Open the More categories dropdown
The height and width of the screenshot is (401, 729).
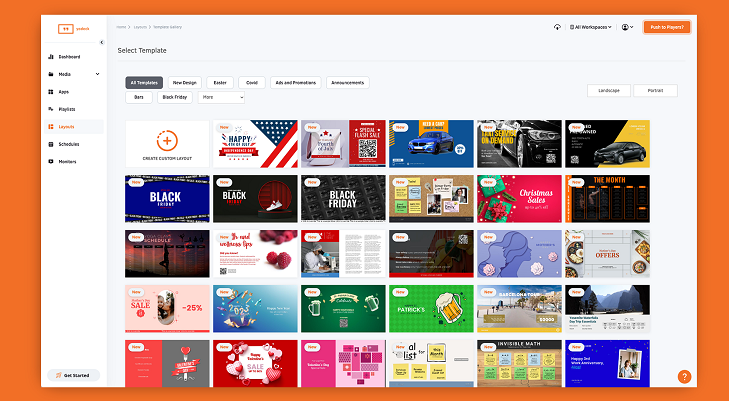click(x=221, y=97)
